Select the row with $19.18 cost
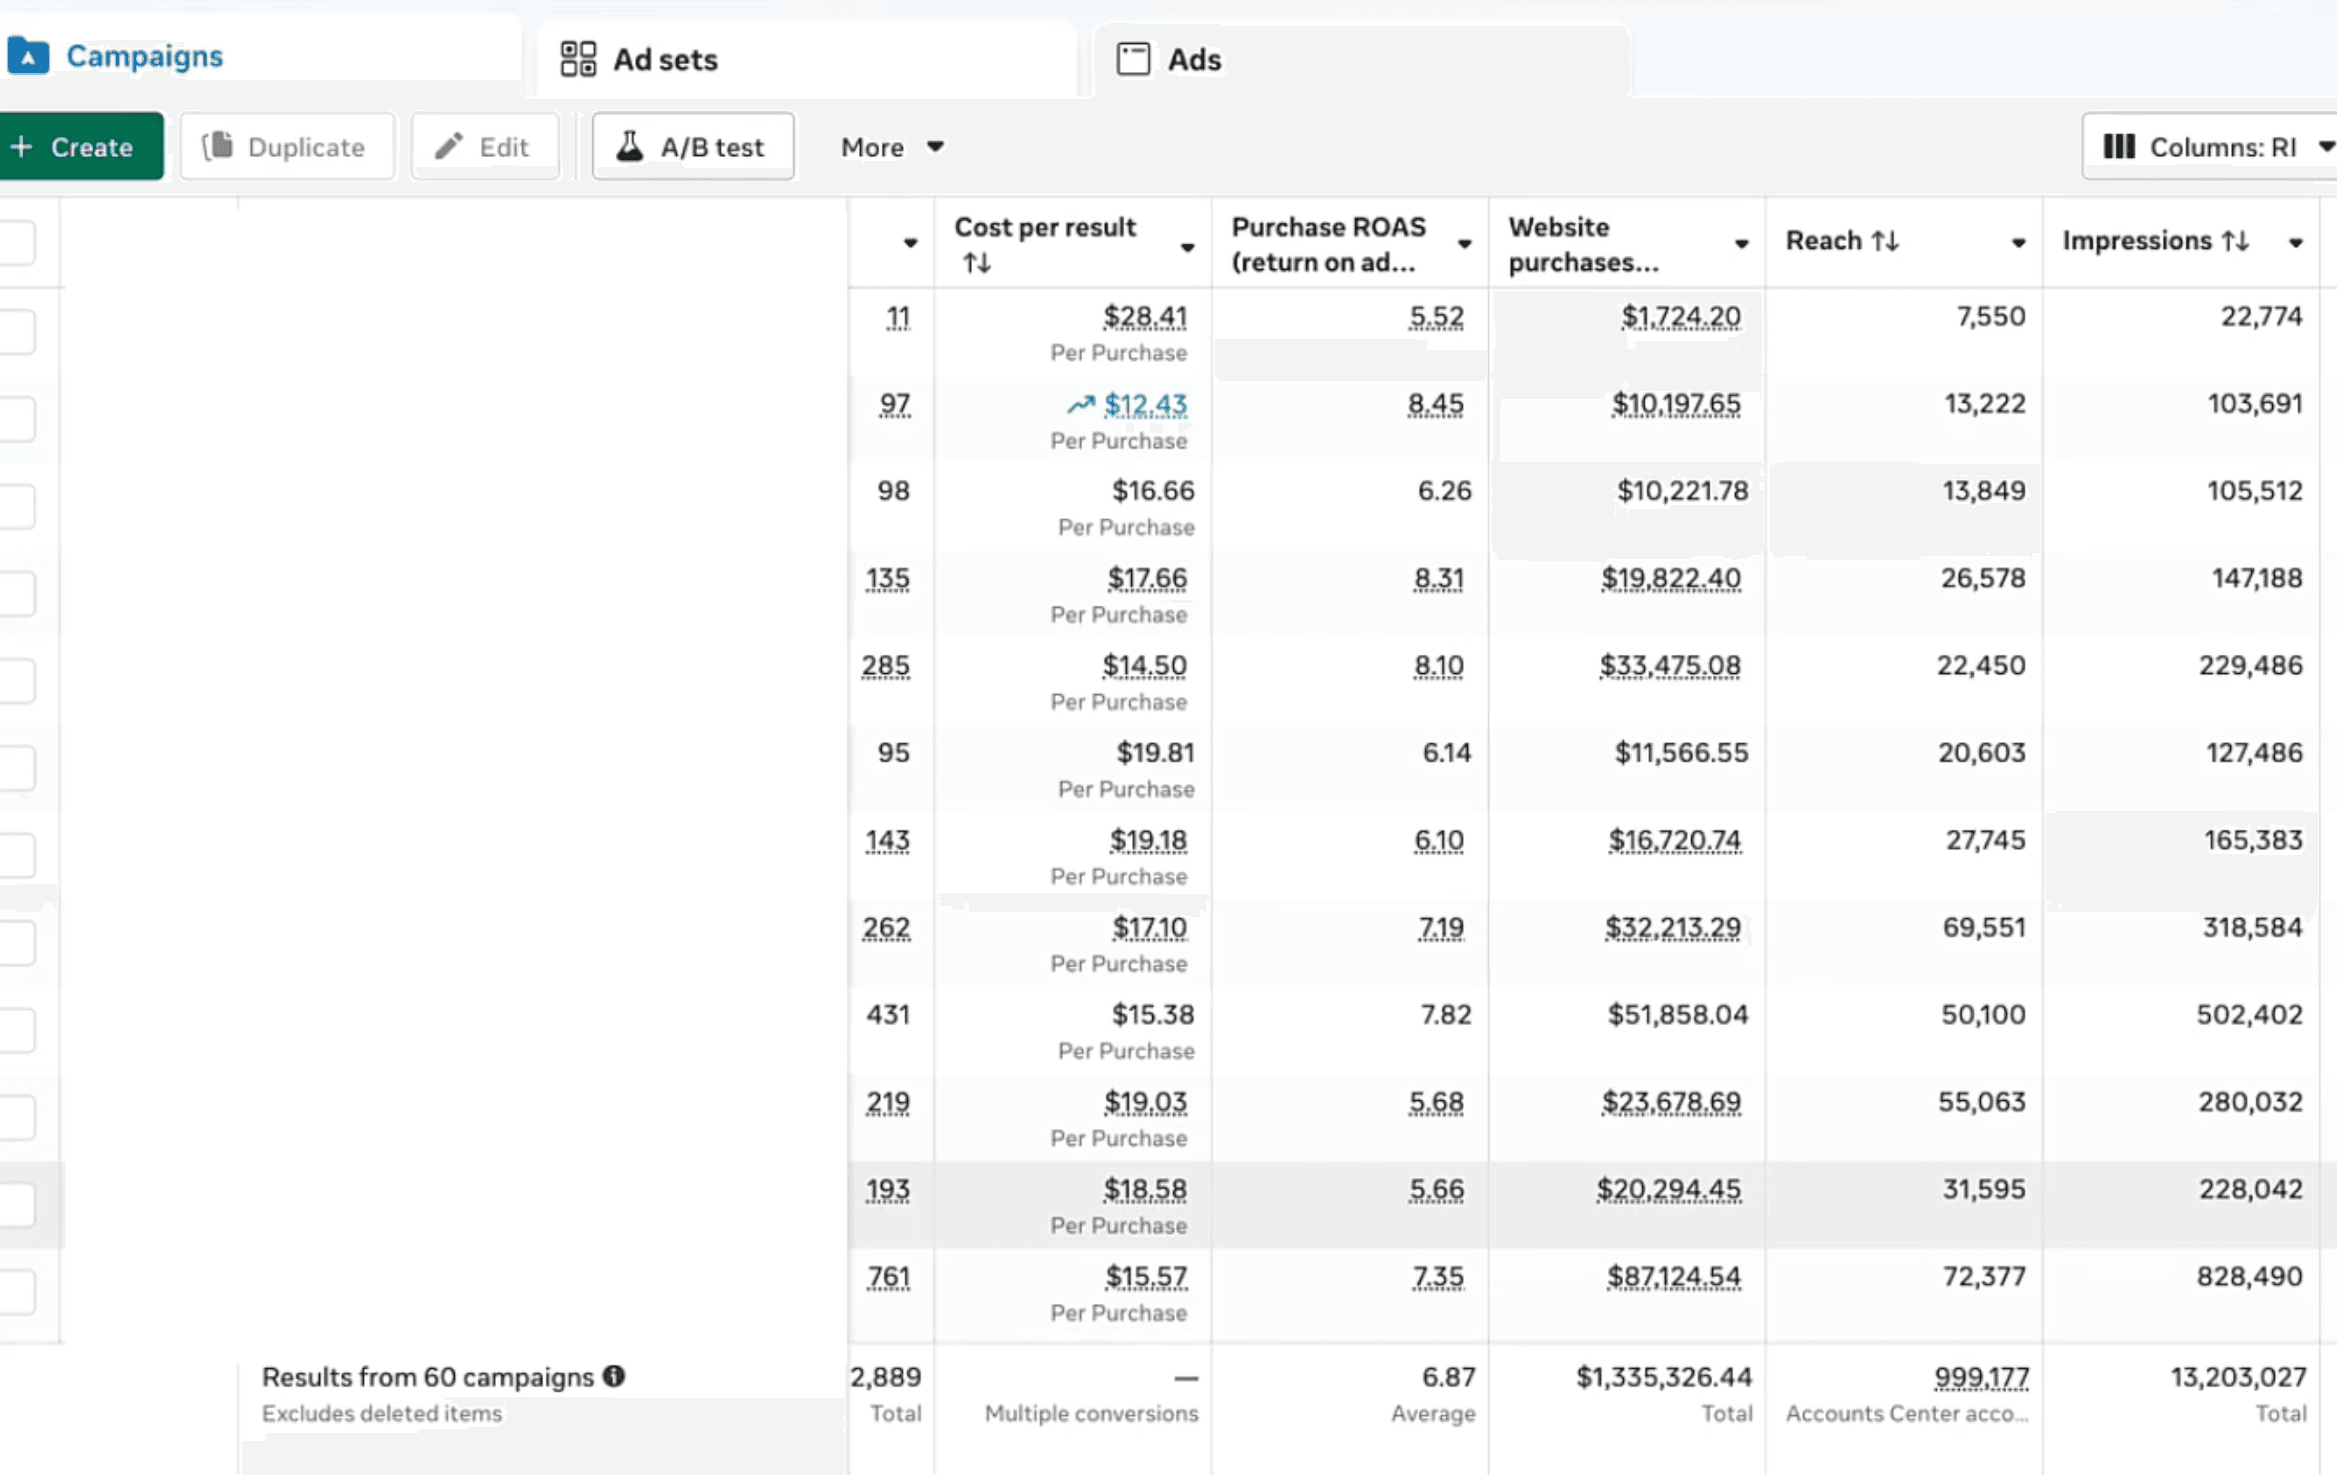The image size is (2337, 1475). 17,856
